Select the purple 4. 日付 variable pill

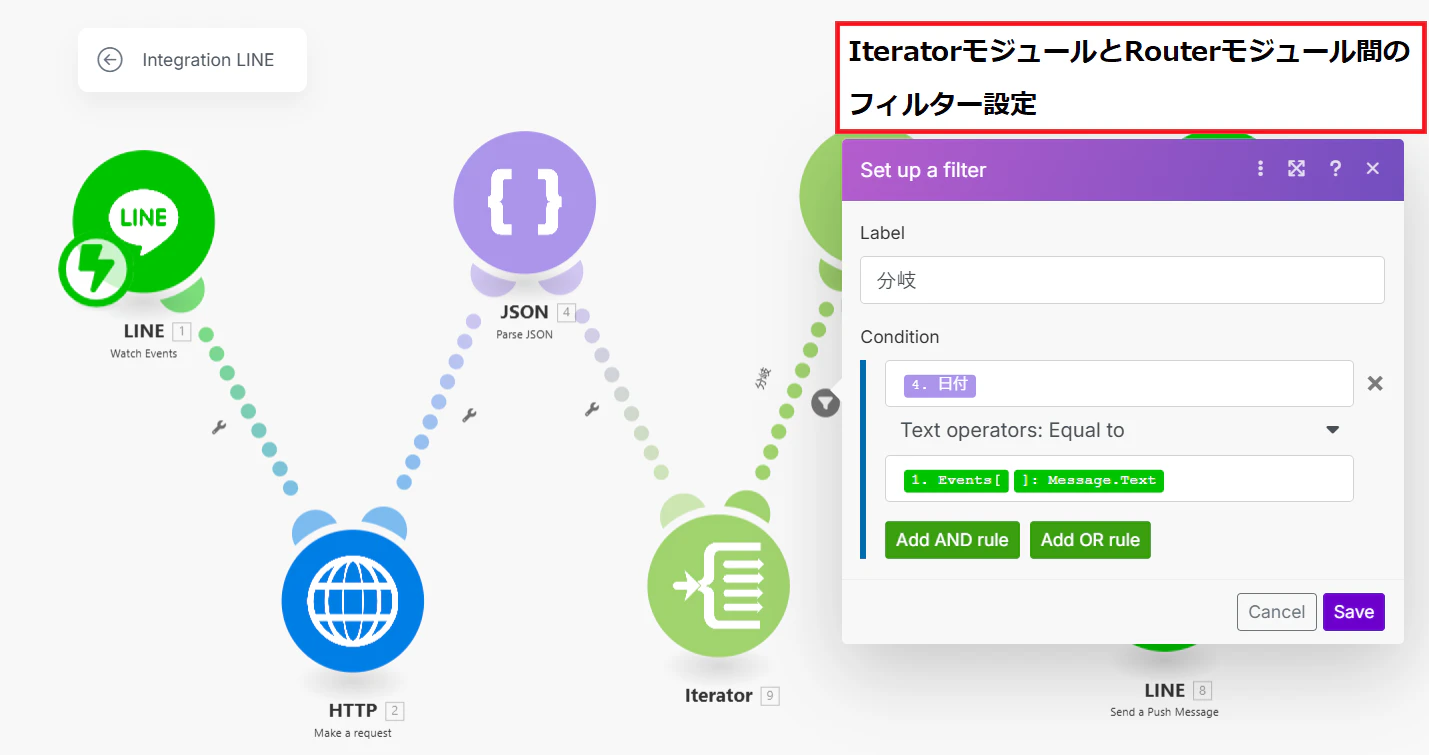(939, 384)
